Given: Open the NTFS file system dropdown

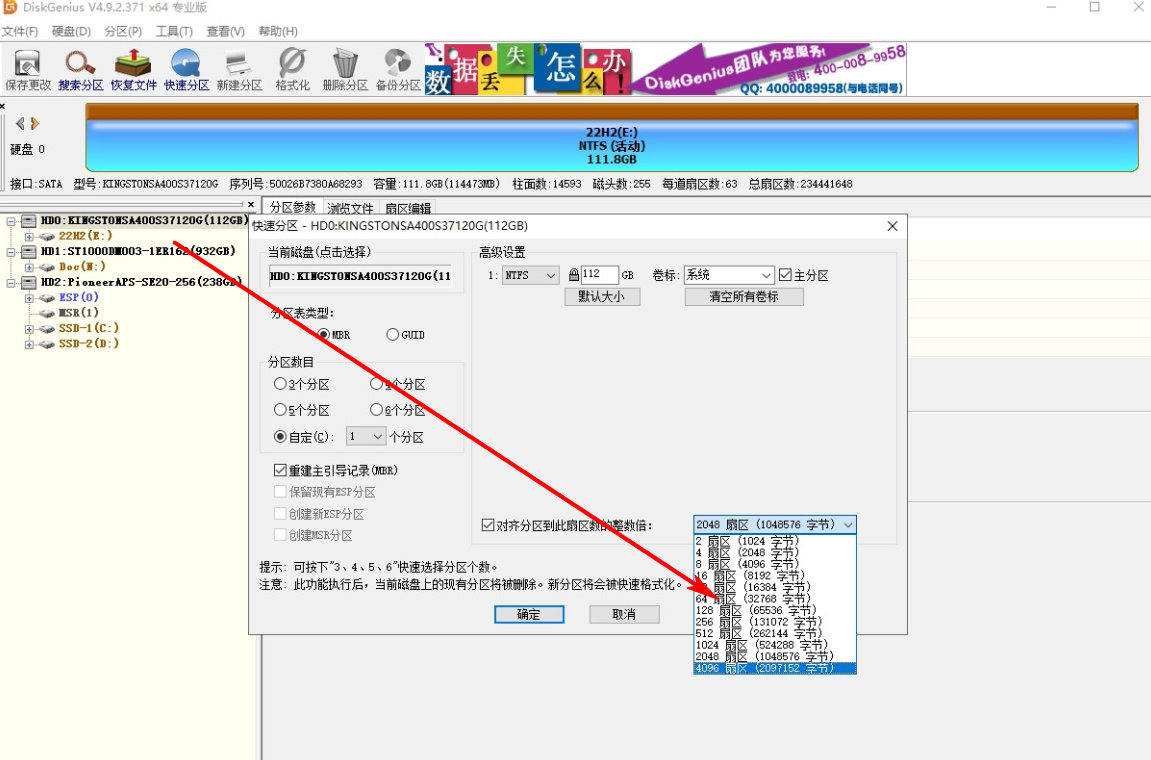Looking at the screenshot, I should point(530,275).
